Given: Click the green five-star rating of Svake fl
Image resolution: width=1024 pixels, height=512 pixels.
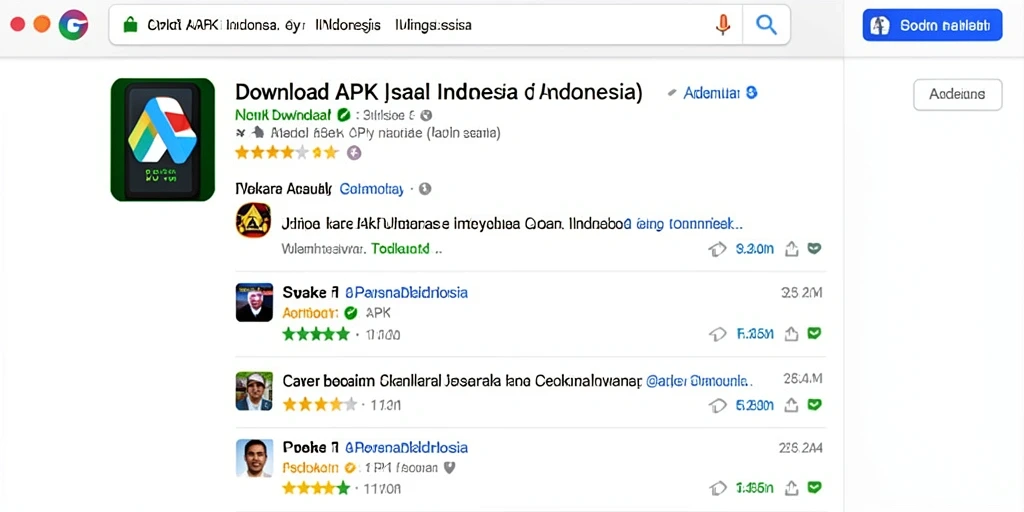Looking at the screenshot, I should (316, 334).
